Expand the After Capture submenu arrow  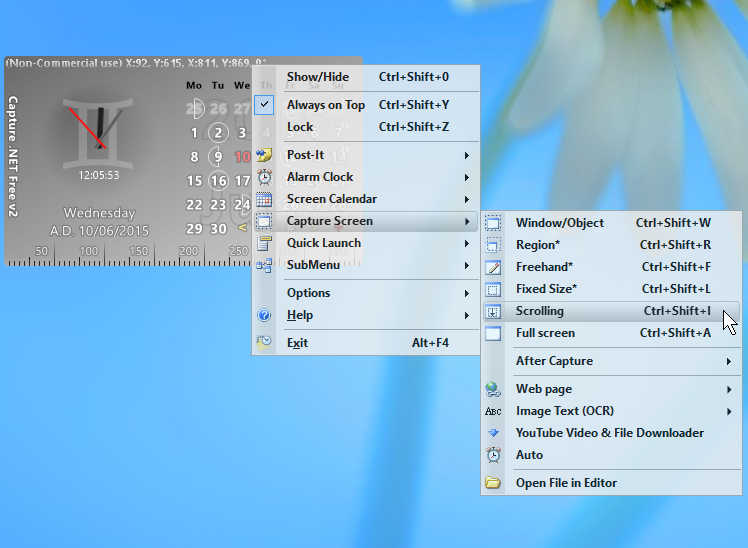pos(729,362)
